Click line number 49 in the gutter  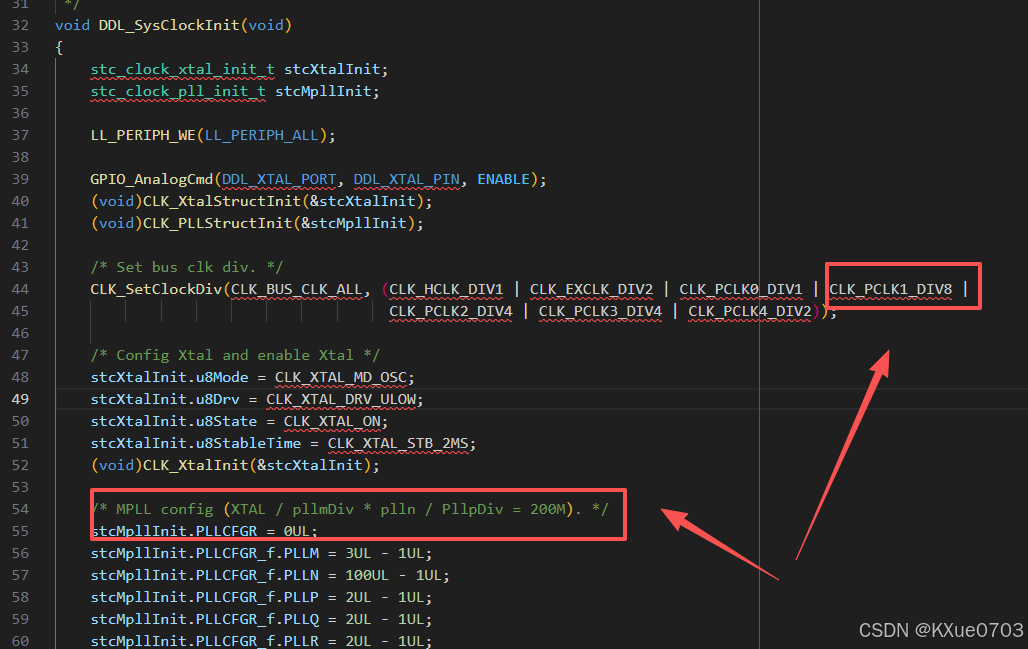[x=20, y=399]
